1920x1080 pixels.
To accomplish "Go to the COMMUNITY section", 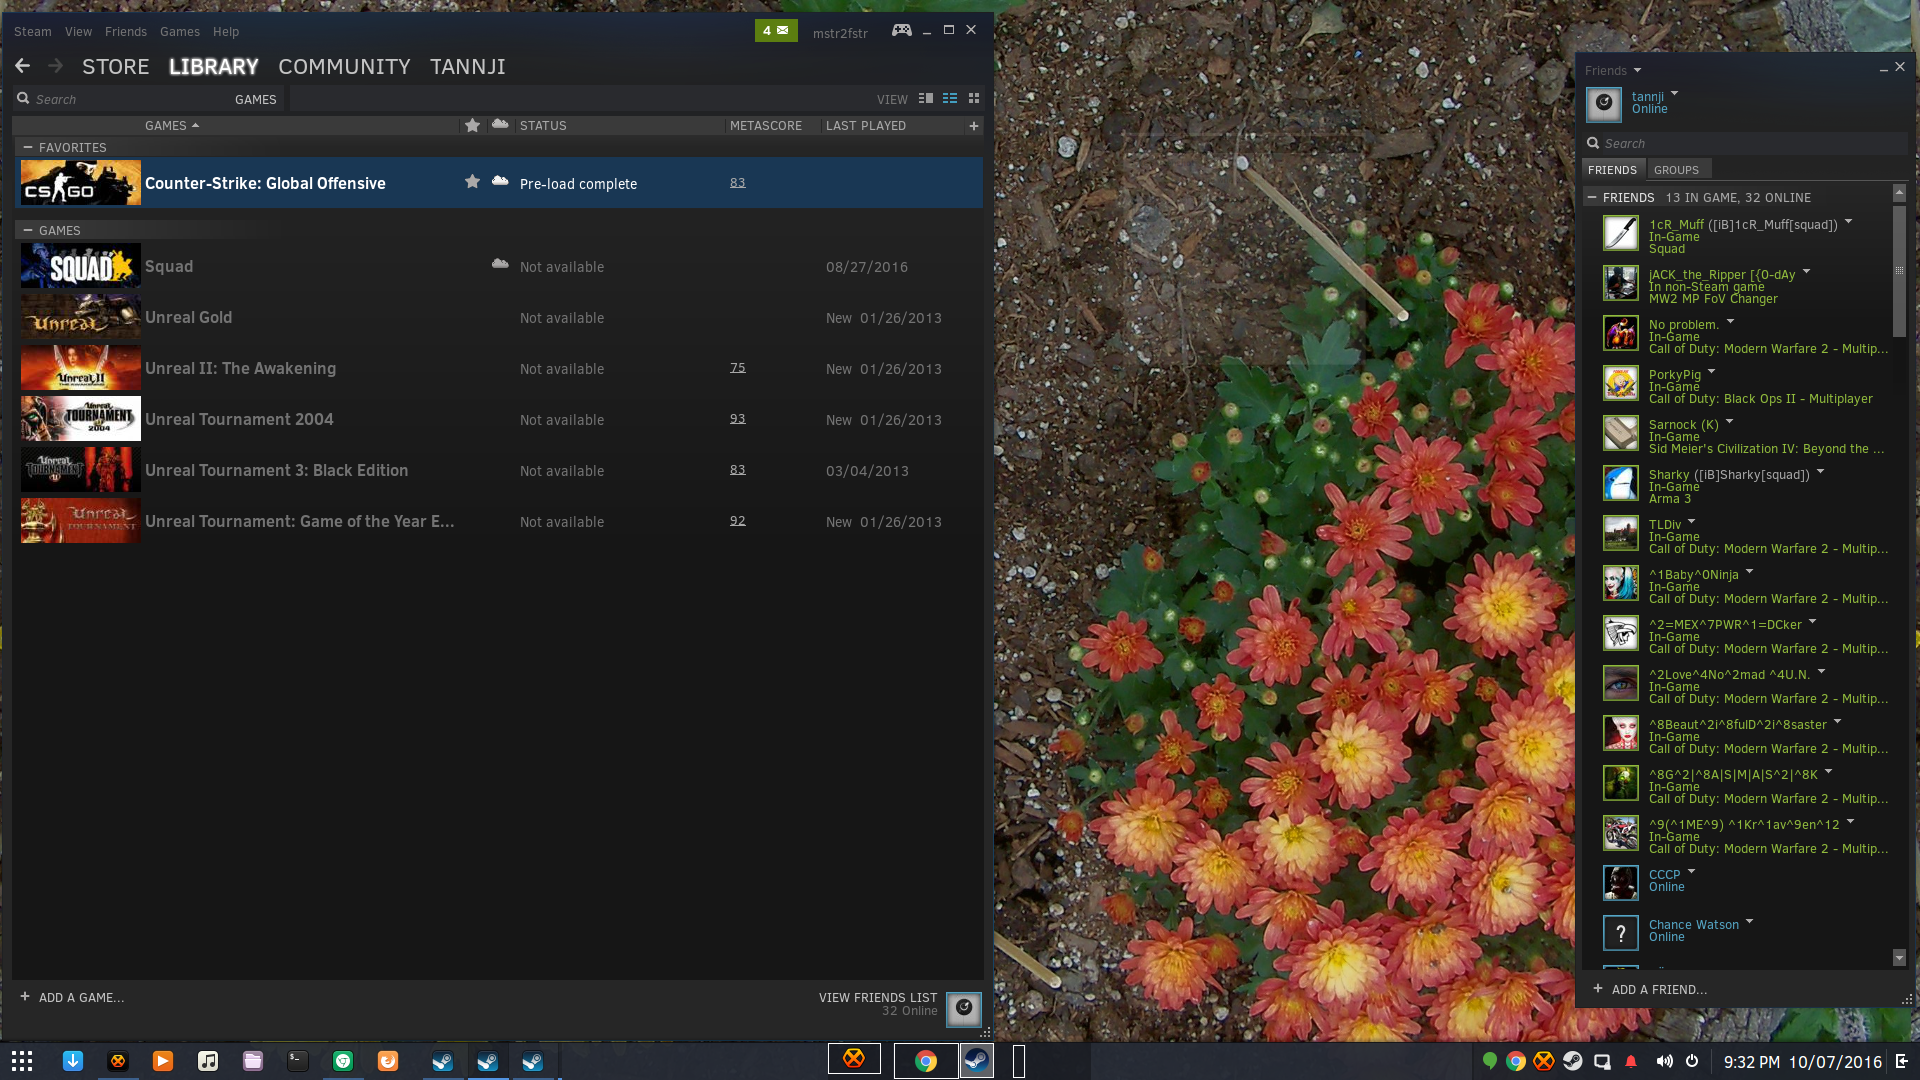I will click(344, 66).
